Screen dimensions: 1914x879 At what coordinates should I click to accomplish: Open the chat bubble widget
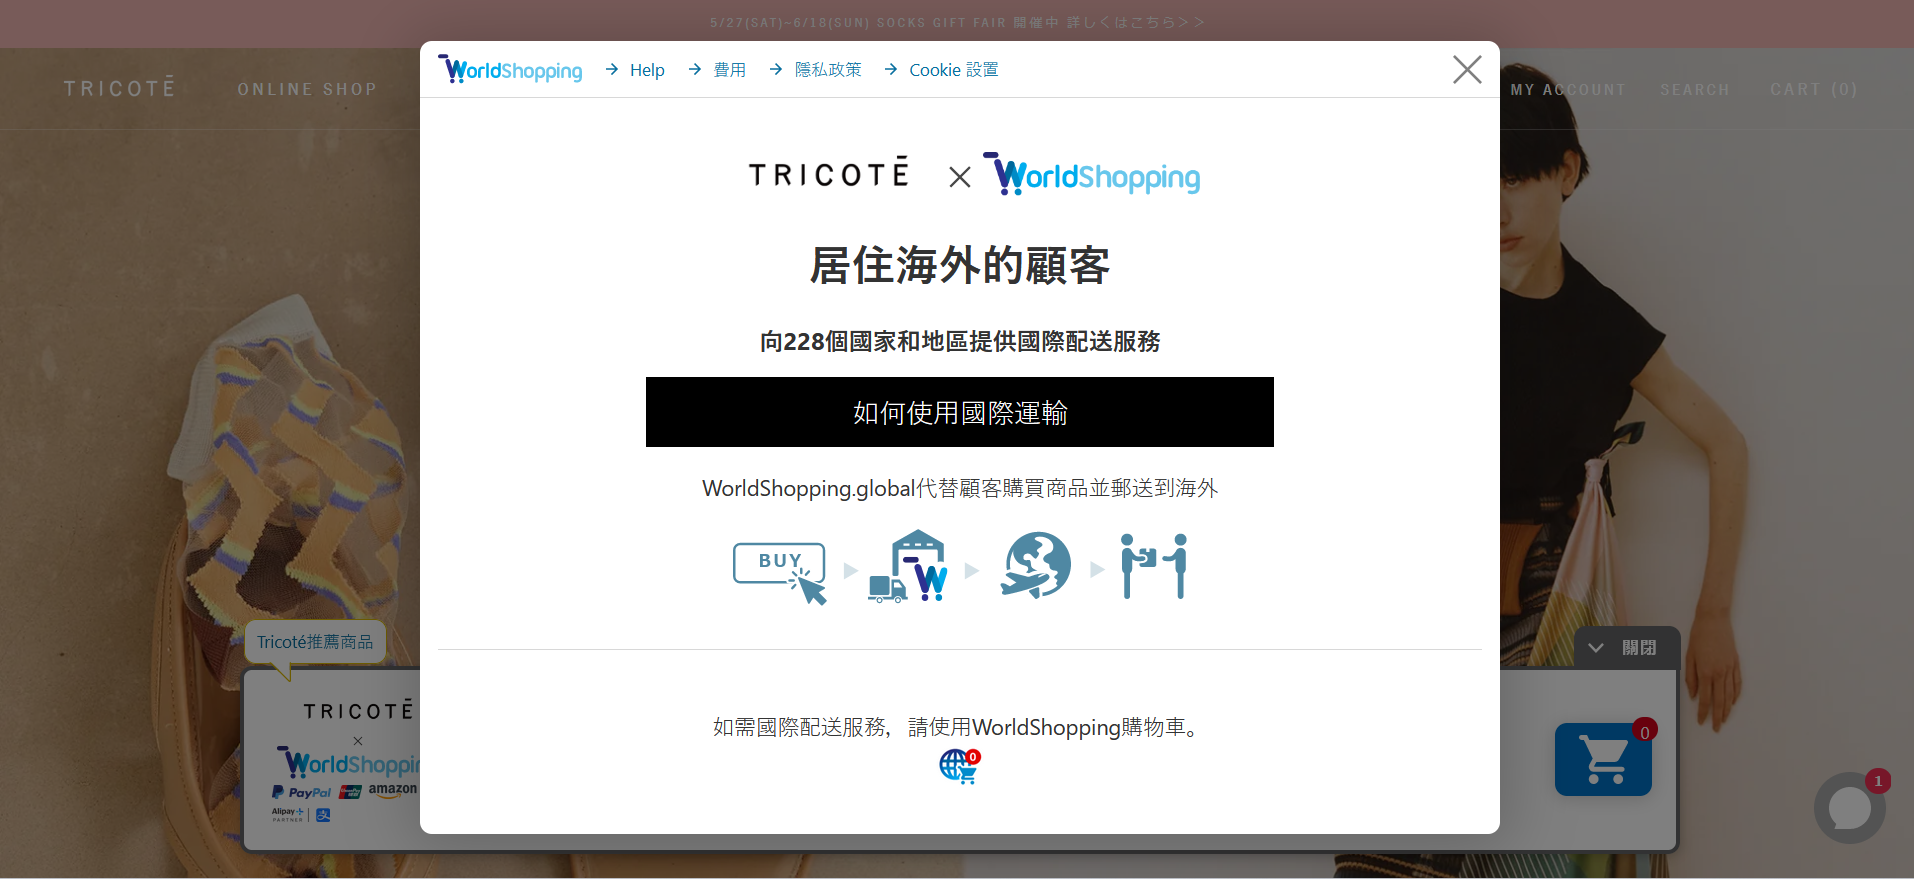[1849, 808]
